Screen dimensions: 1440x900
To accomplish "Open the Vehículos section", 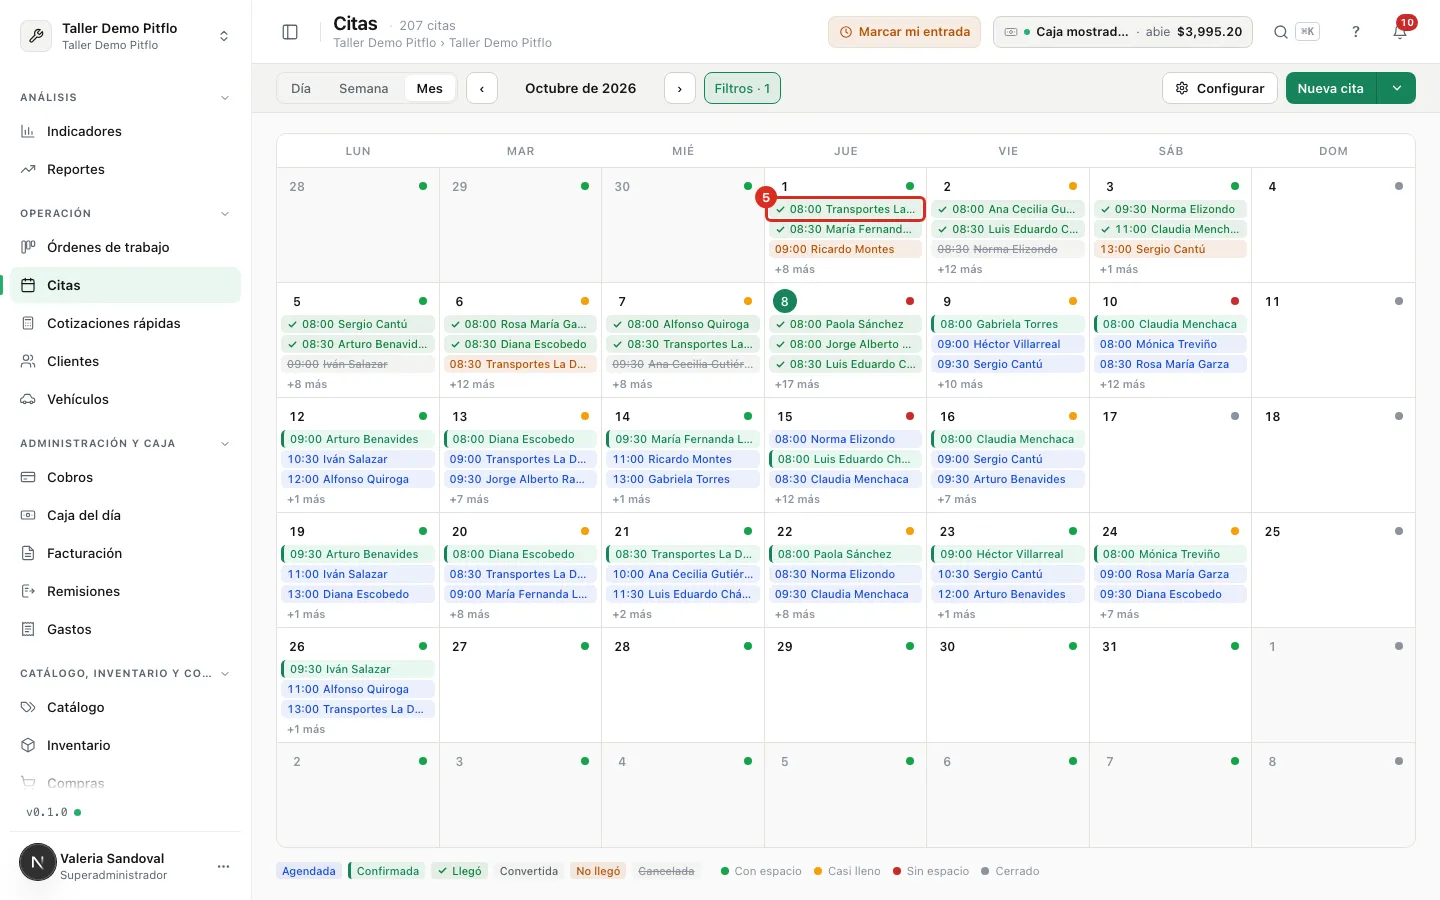I will click(125, 399).
